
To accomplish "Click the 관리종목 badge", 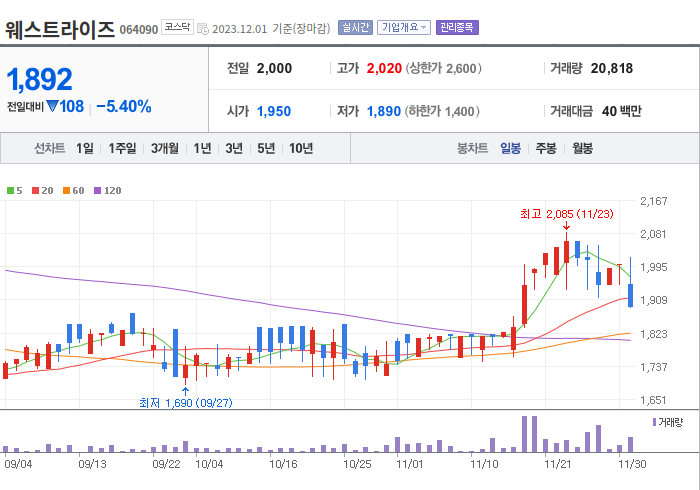I will pos(457,28).
